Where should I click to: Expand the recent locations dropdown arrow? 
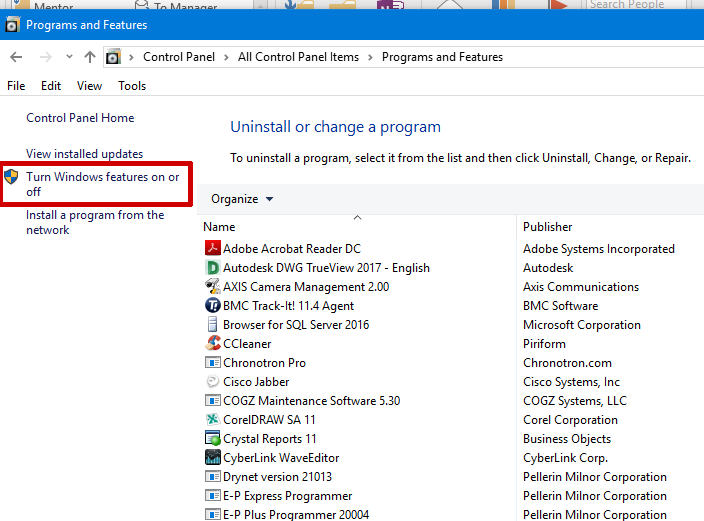(69, 57)
